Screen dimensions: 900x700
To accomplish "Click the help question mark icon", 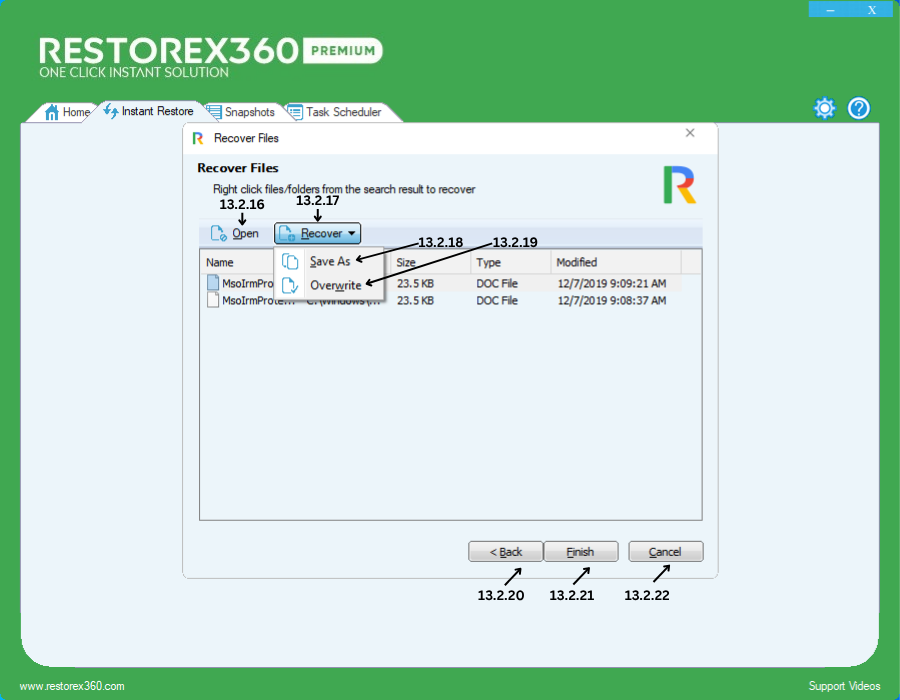I will pos(859,109).
